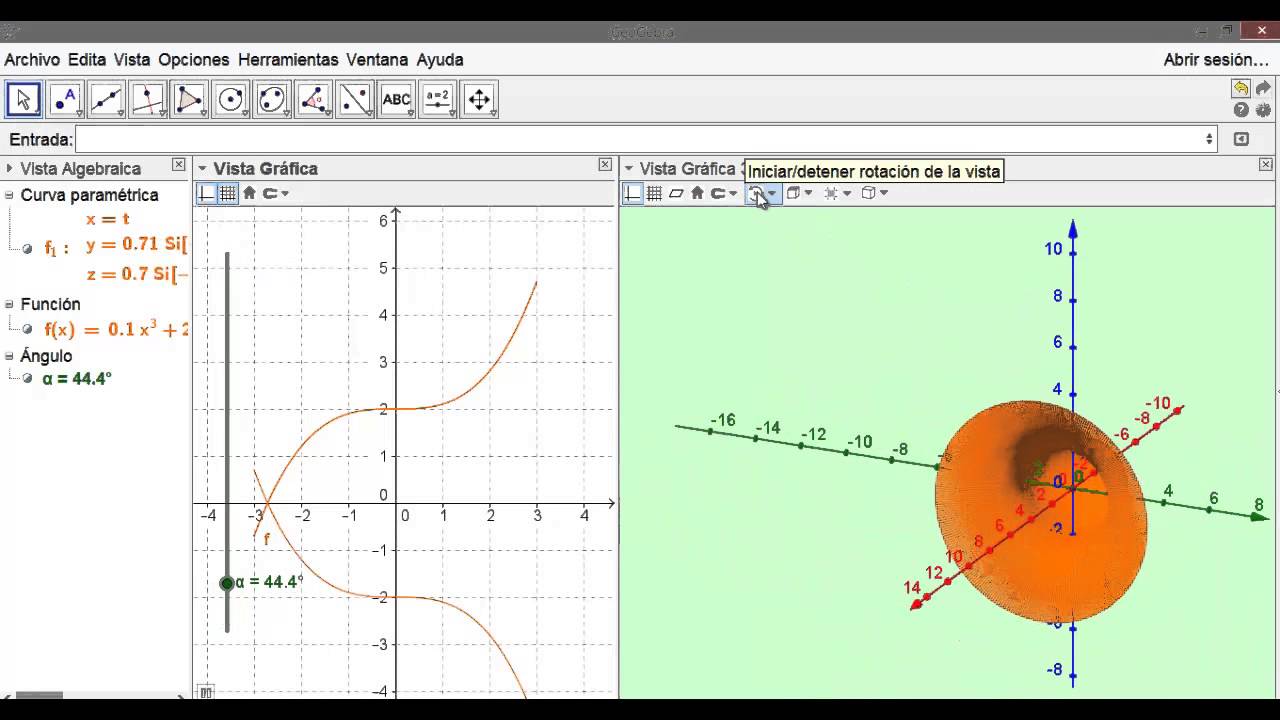Click the input help icon beside Entrada
The image size is (1280, 720).
[1241, 139]
